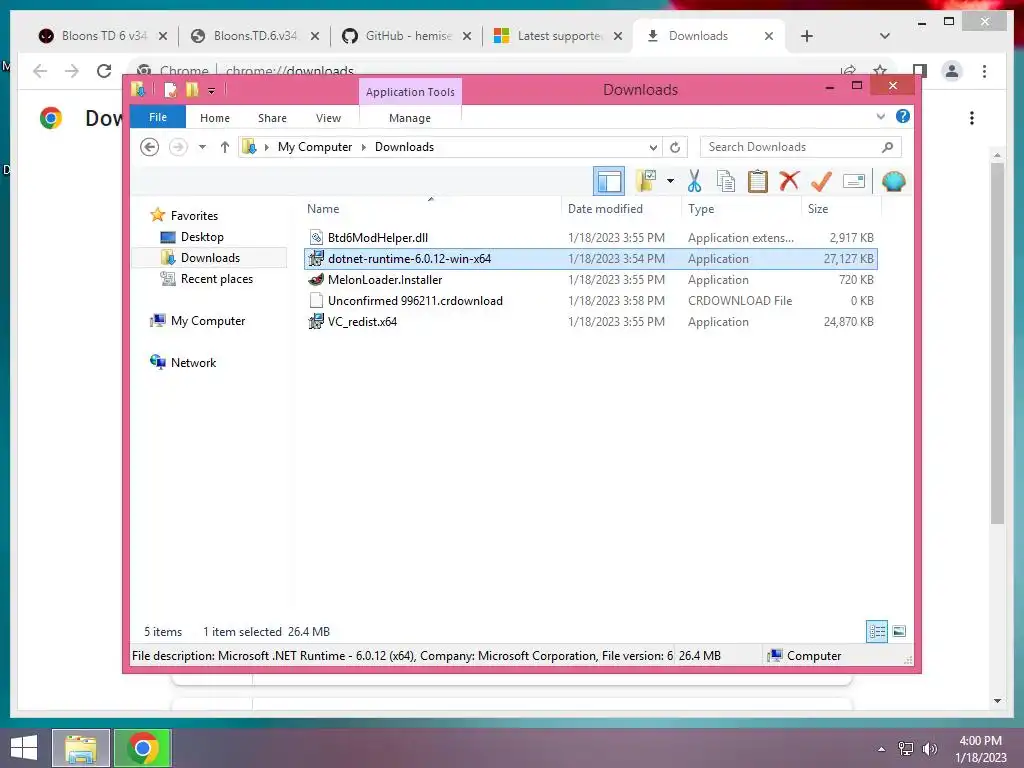Open the File ribbon tab
Image resolution: width=1024 pixels, height=768 pixels.
point(158,118)
